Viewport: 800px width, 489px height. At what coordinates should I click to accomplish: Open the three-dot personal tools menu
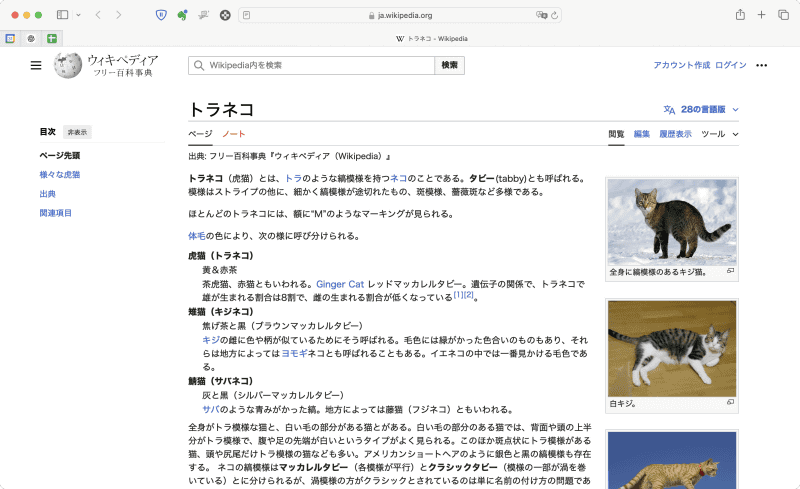(762, 65)
